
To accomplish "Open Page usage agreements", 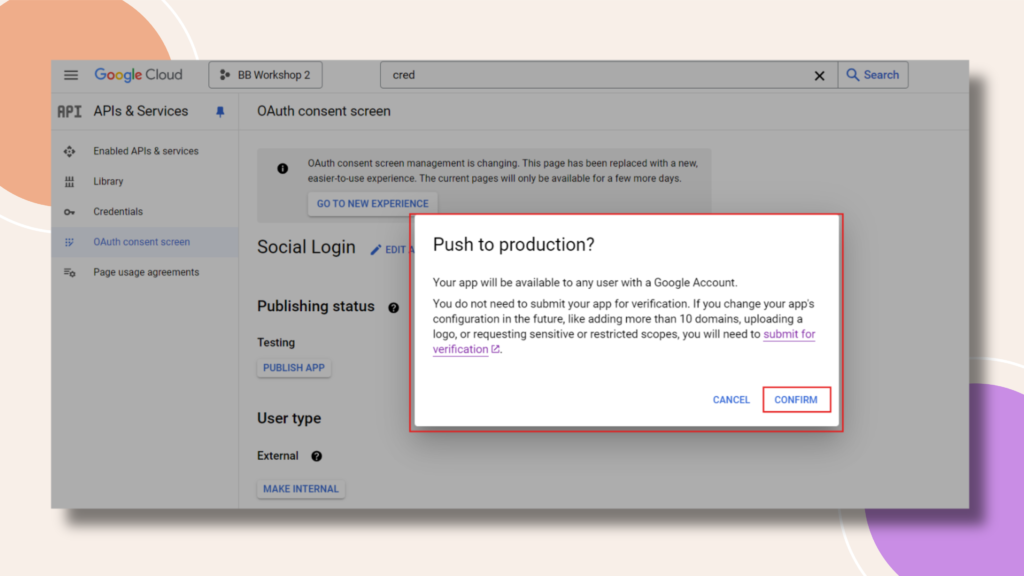I will (146, 272).
